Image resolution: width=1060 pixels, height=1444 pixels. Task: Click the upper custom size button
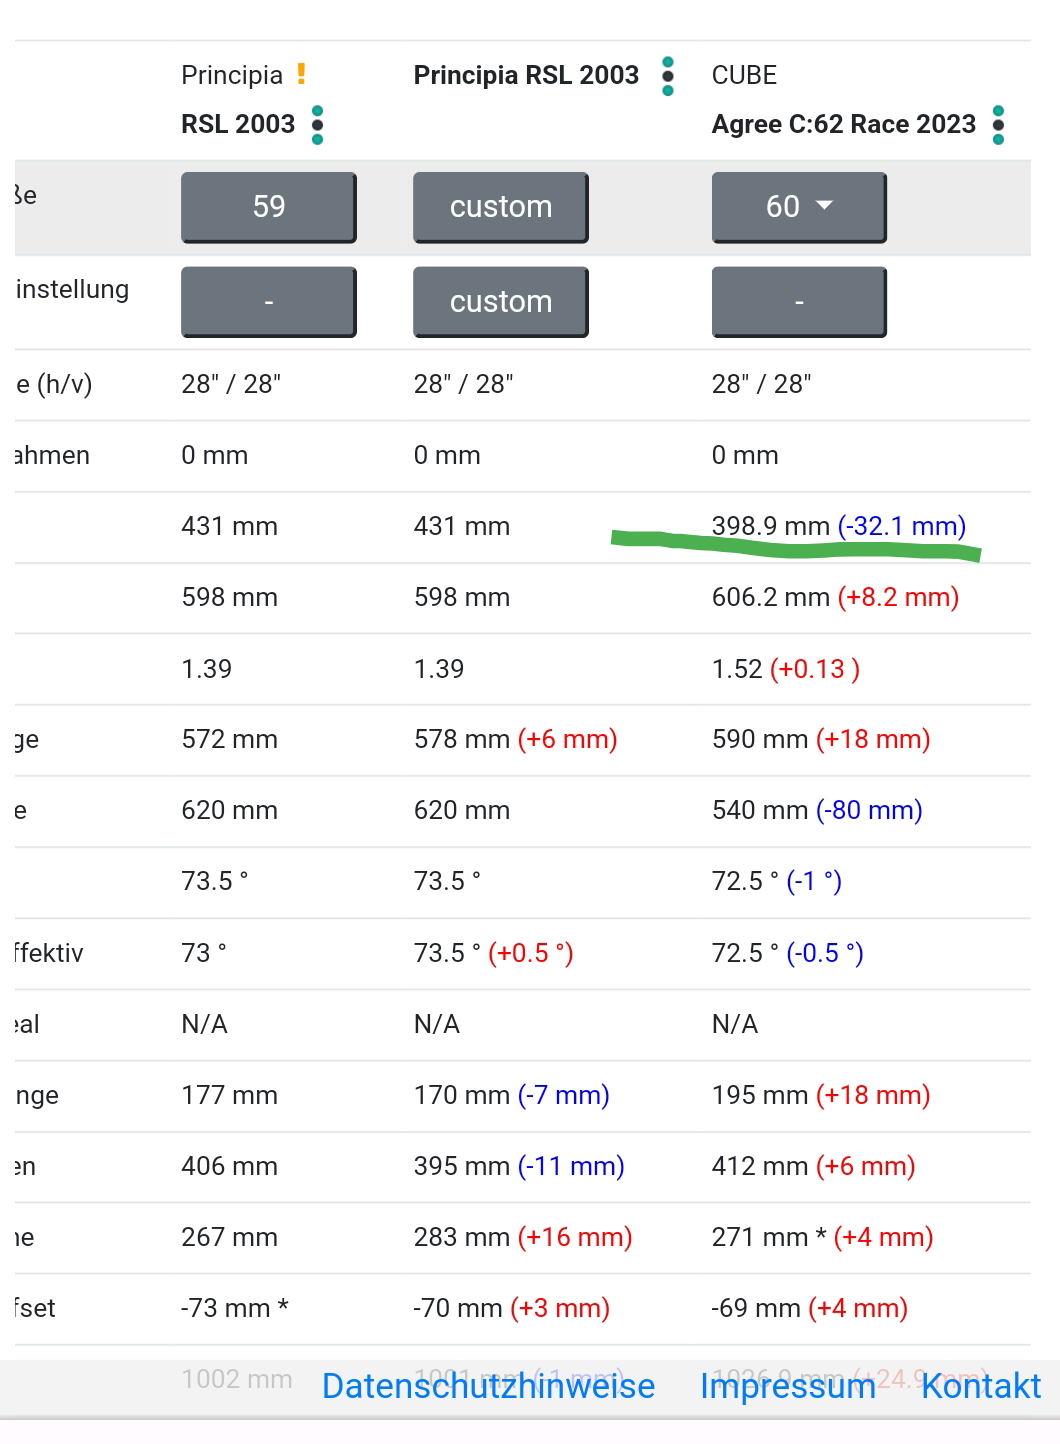click(500, 207)
